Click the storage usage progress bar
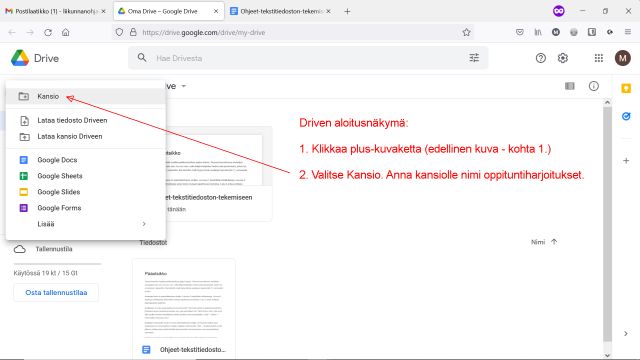 [x=57, y=264]
